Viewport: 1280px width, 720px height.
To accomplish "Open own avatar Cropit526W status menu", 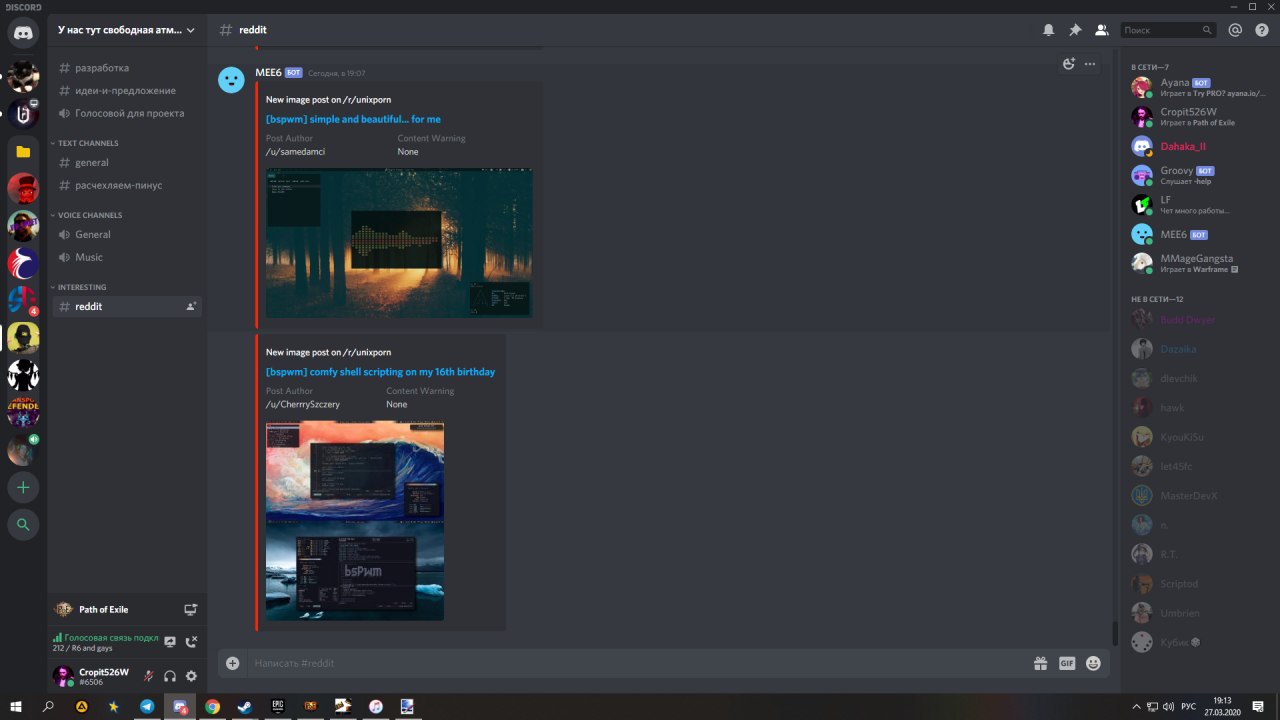I will tap(63, 676).
